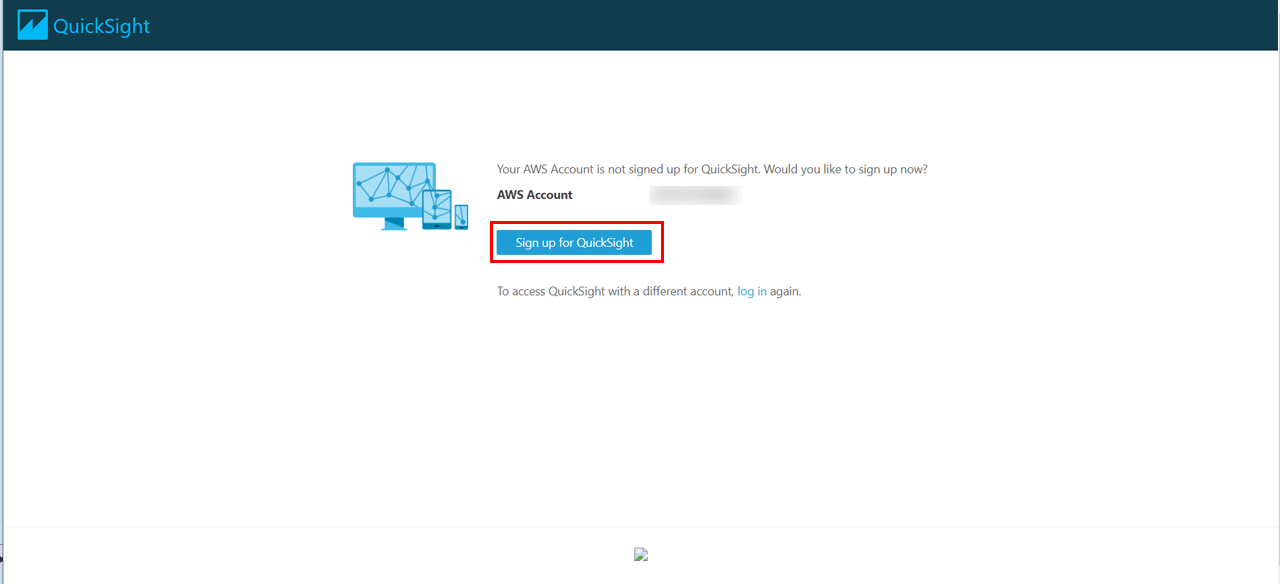
Task: Click the 'AWS Account' label text
Action: click(535, 195)
